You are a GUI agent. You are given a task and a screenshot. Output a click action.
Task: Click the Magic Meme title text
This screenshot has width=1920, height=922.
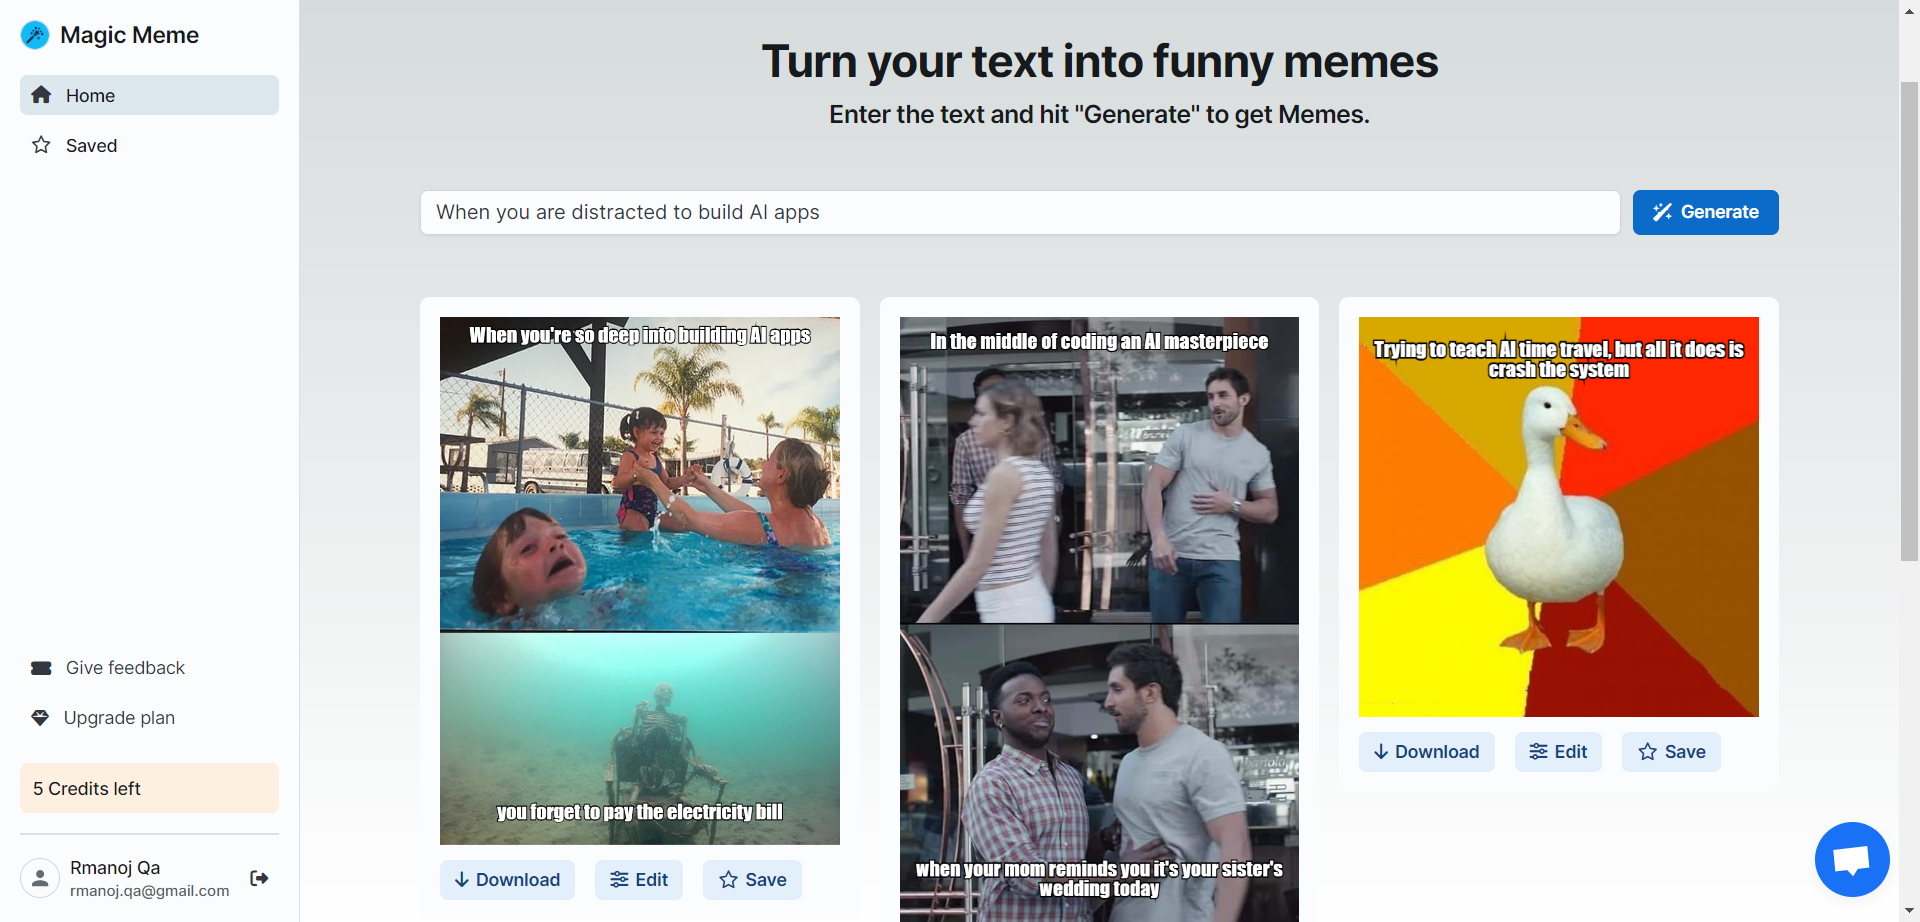tap(129, 35)
